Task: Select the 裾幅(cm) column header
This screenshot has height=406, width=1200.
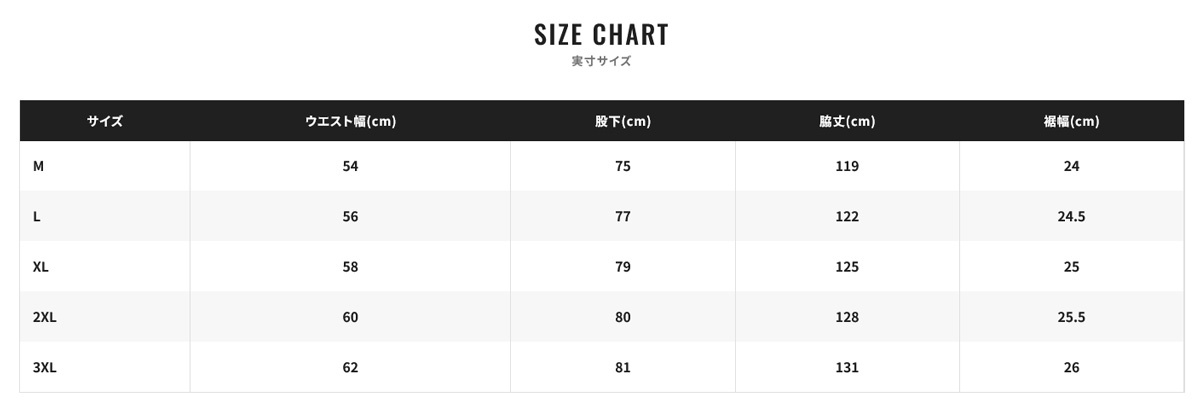Action: [x=1071, y=121]
